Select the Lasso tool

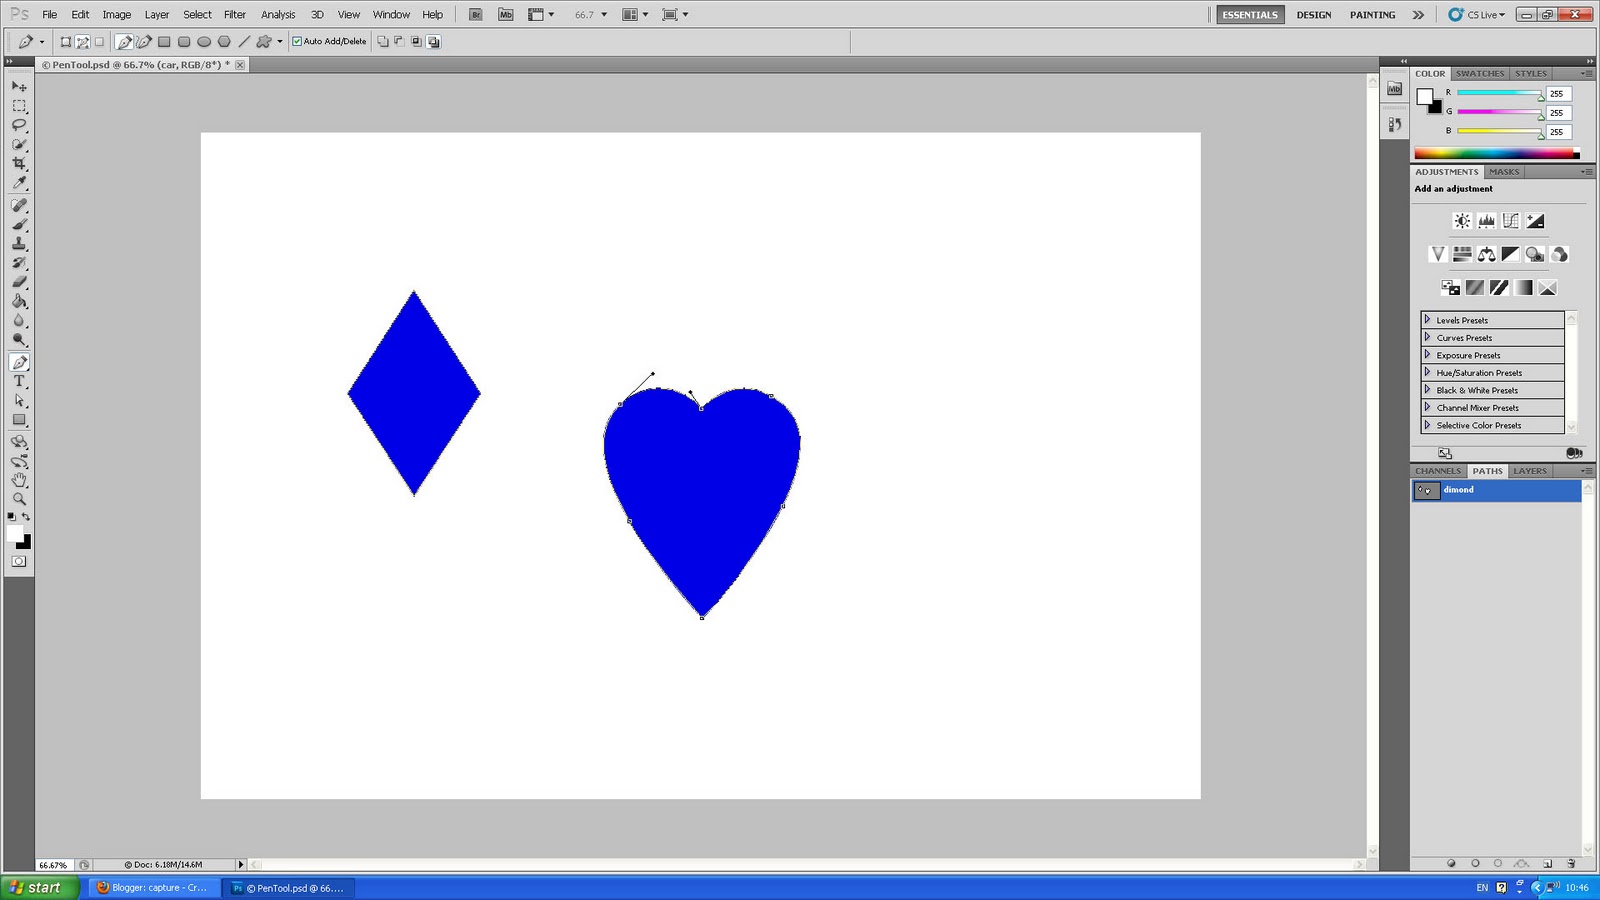coord(19,124)
